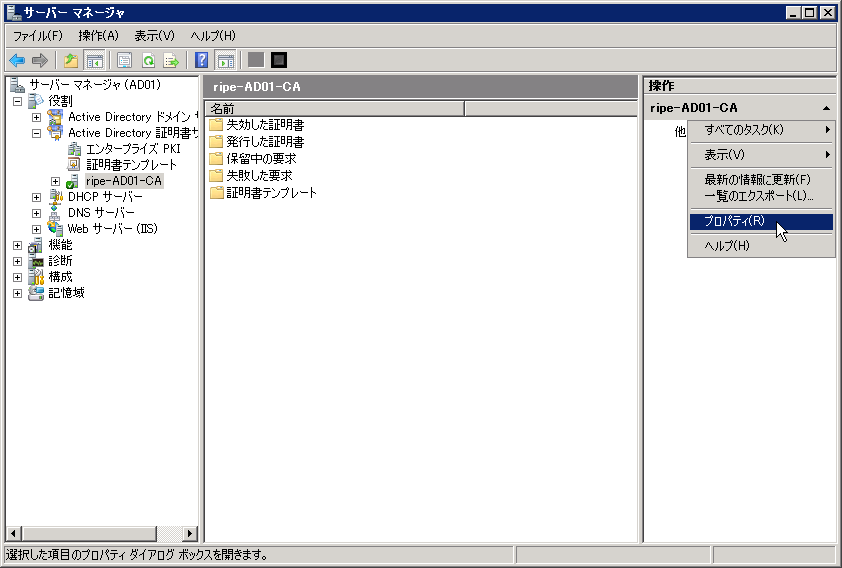Collapse the 役割 node

pyautogui.click(x=17, y=101)
